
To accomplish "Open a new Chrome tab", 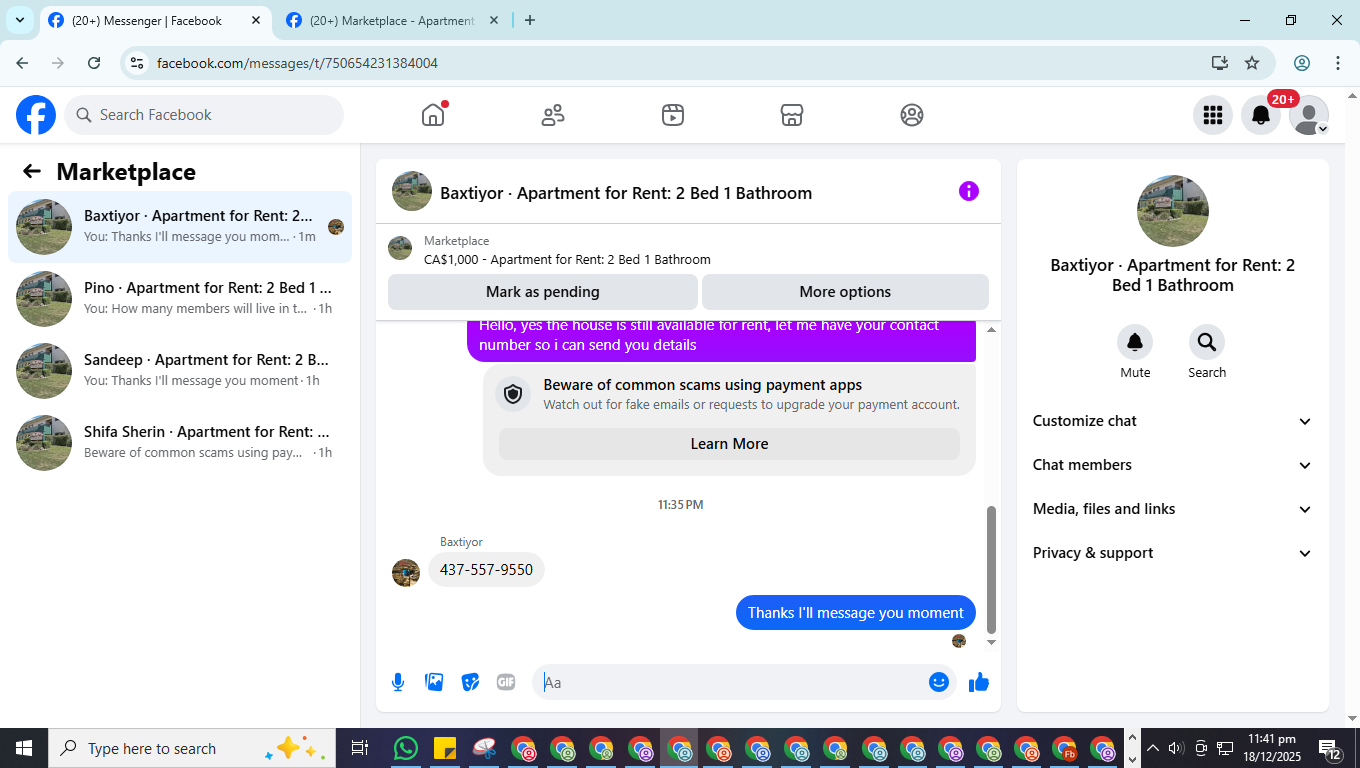I will 530,20.
